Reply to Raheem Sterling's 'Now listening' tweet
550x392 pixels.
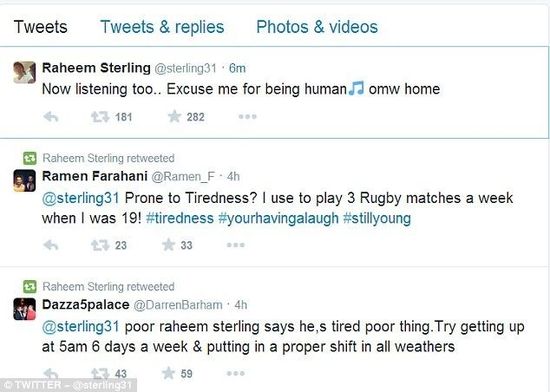click(51, 117)
